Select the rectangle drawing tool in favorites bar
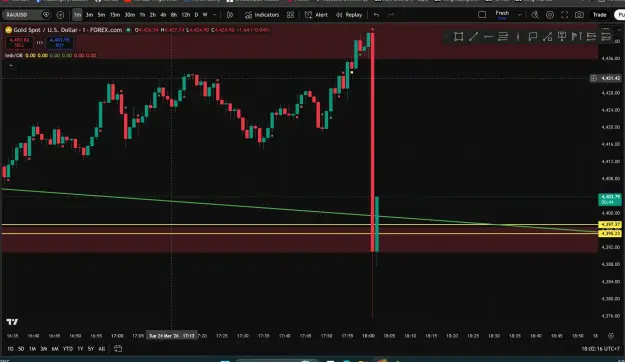Viewport: 625px width, 362px height. (x=458, y=37)
